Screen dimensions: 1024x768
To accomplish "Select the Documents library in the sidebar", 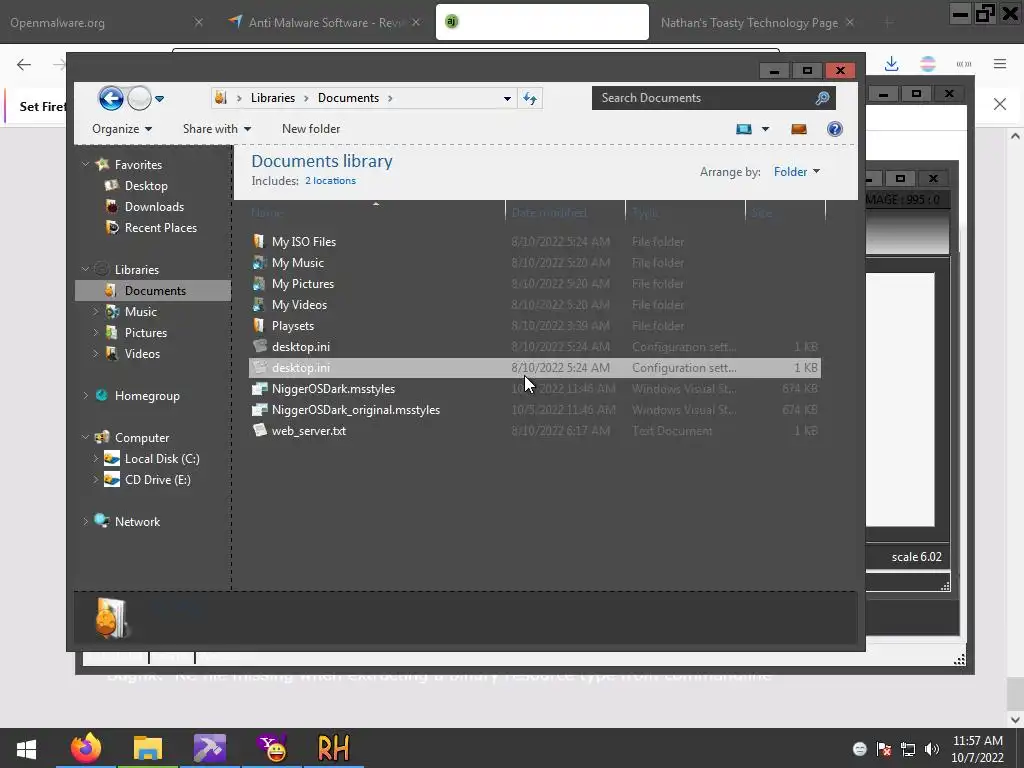I will click(153, 291).
